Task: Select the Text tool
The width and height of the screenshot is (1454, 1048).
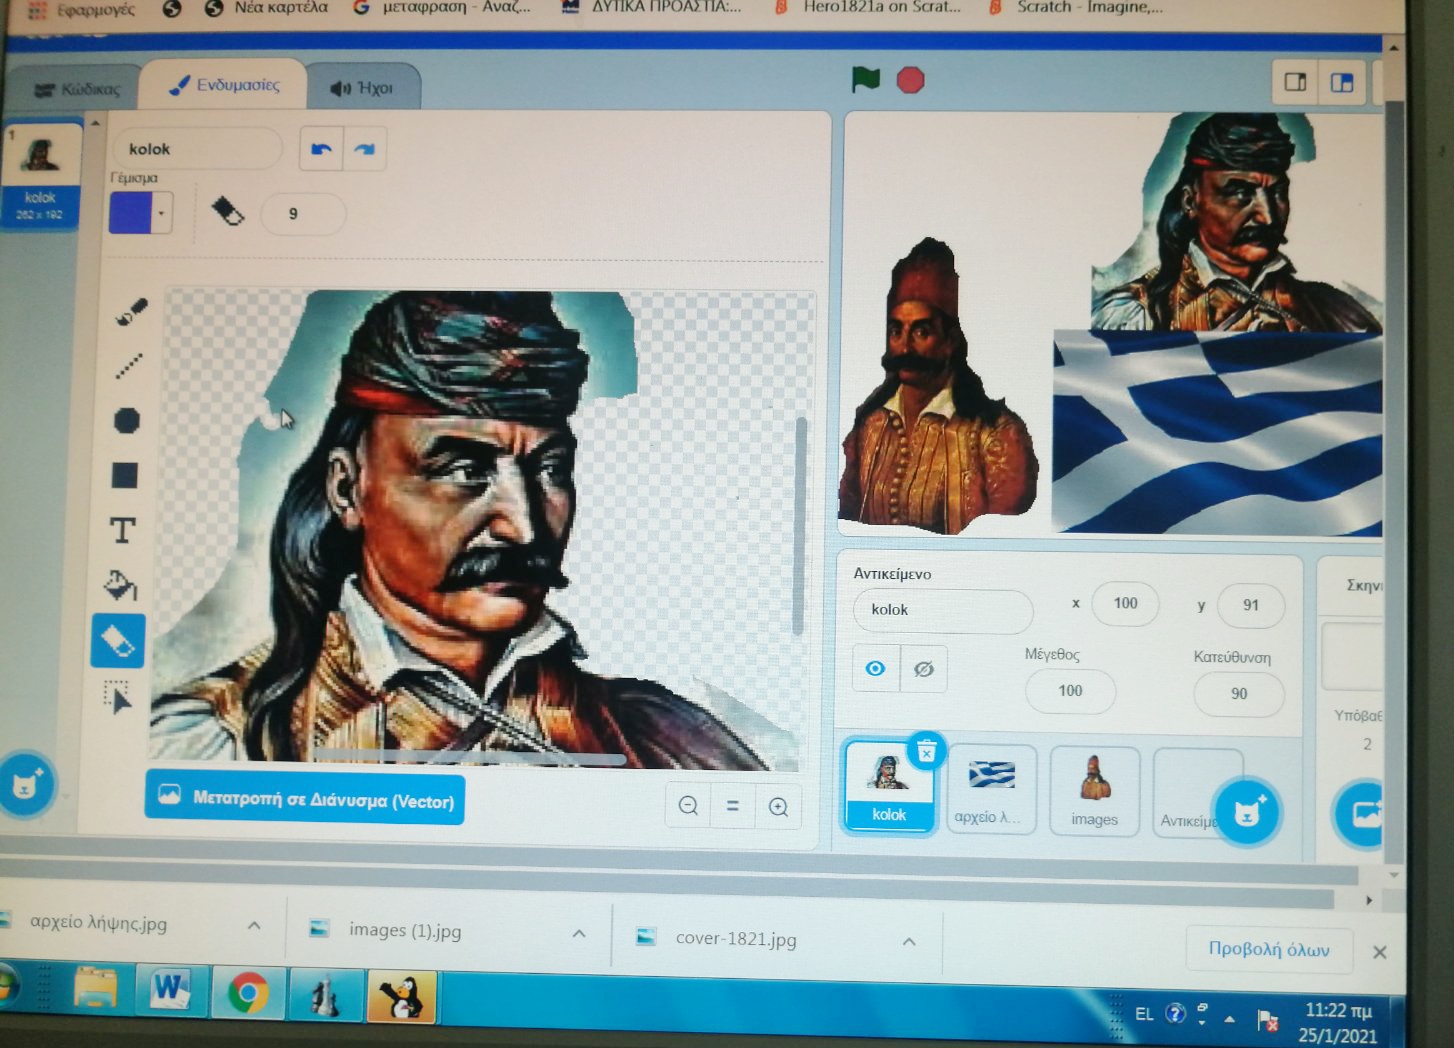Action: click(x=122, y=530)
